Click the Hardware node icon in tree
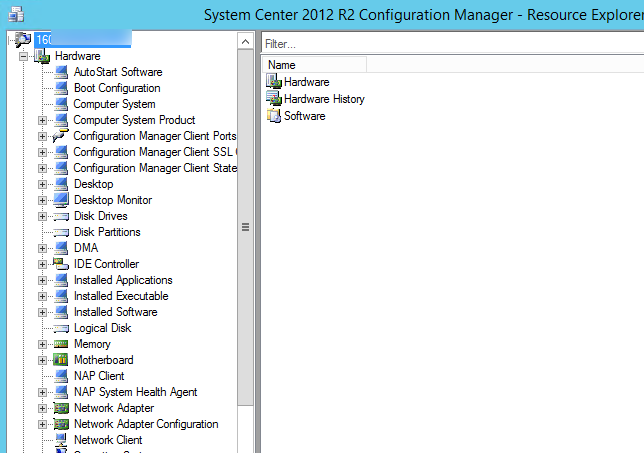 click(x=42, y=56)
